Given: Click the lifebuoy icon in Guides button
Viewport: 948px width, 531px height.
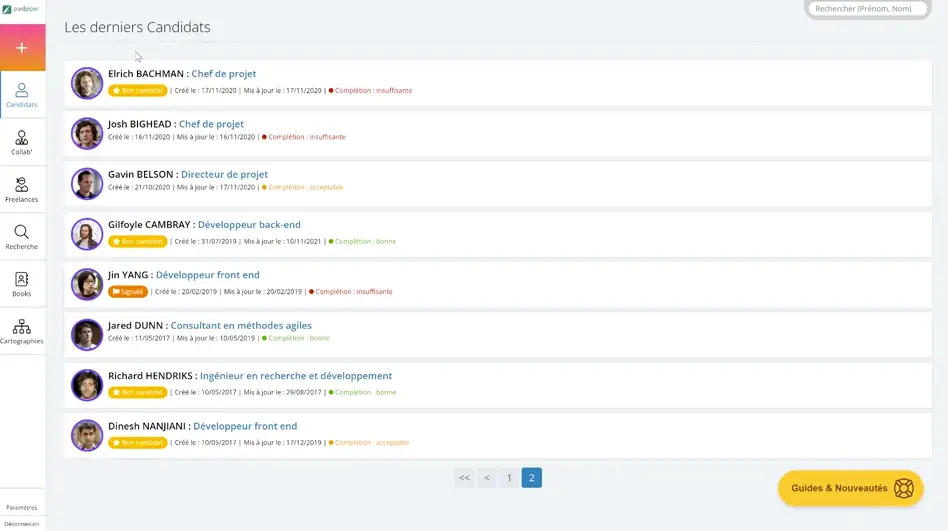Looking at the screenshot, I should [904, 488].
